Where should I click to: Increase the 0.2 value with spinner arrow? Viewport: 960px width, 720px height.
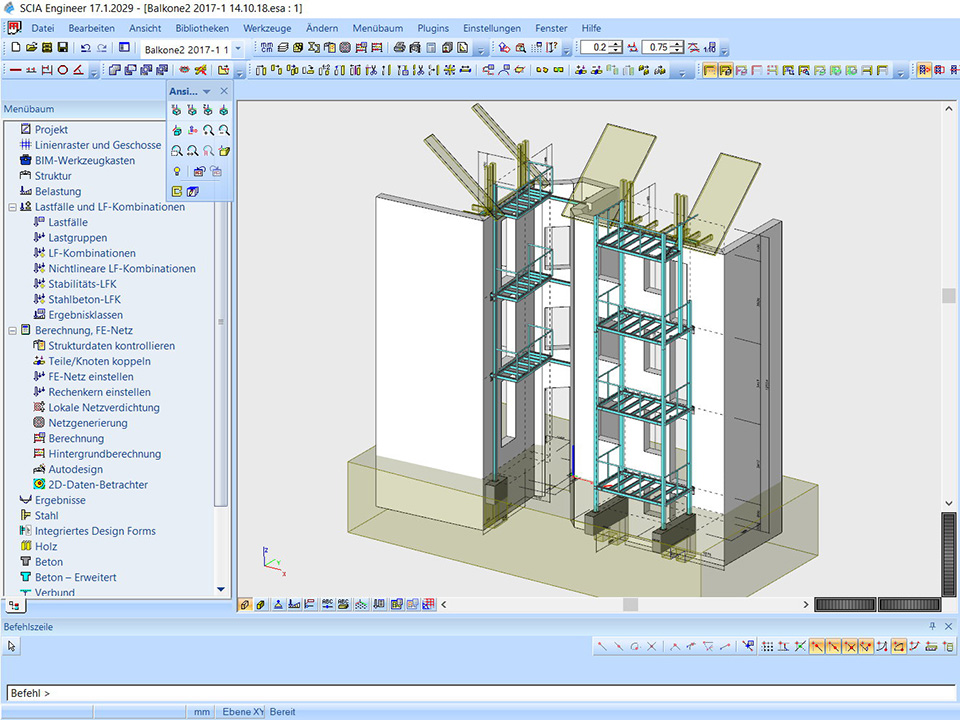tap(617, 44)
